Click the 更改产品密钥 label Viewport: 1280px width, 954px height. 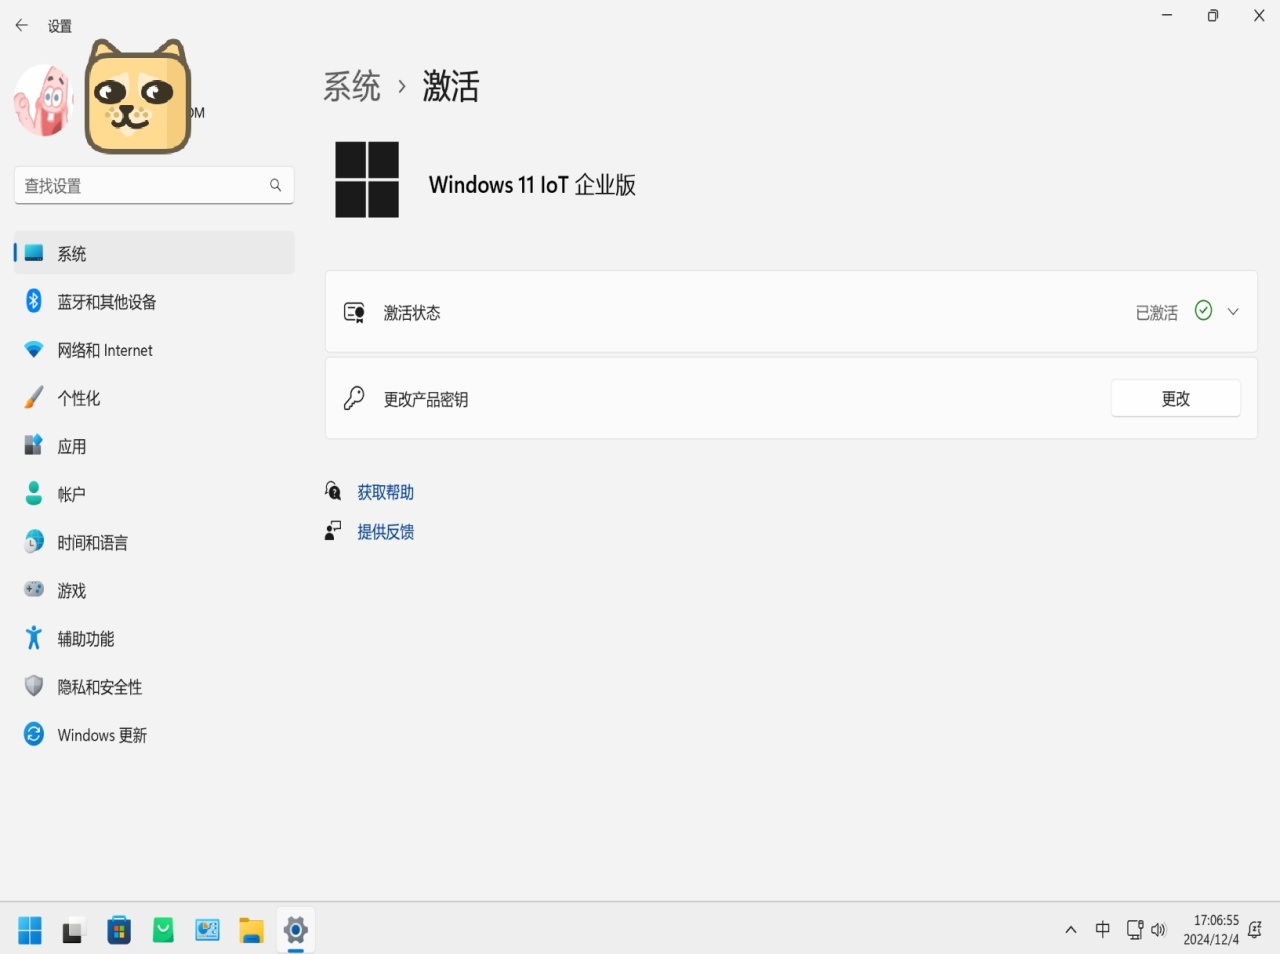tap(426, 399)
